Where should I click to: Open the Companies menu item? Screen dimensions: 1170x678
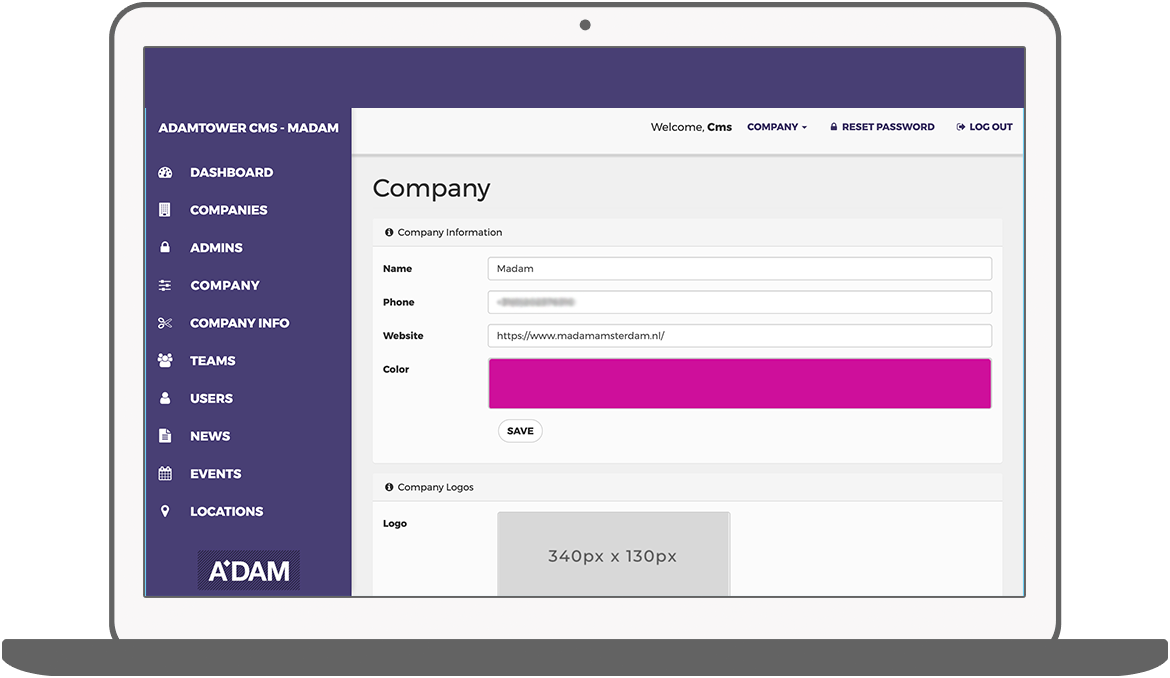tap(228, 210)
